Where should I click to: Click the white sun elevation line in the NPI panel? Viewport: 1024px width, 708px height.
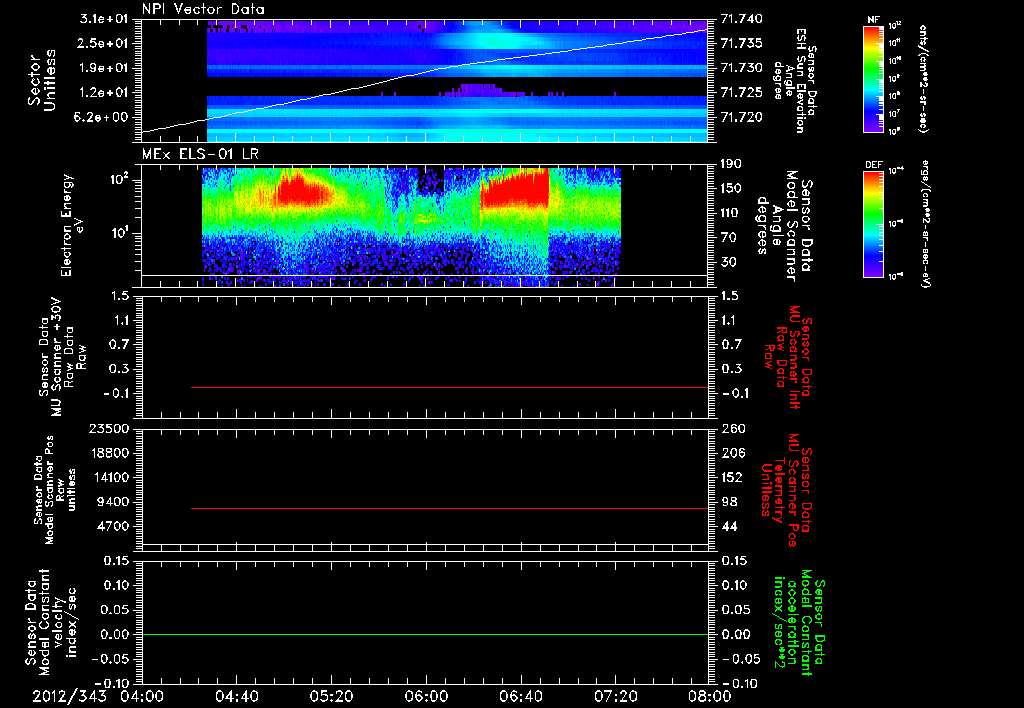tap(424, 80)
